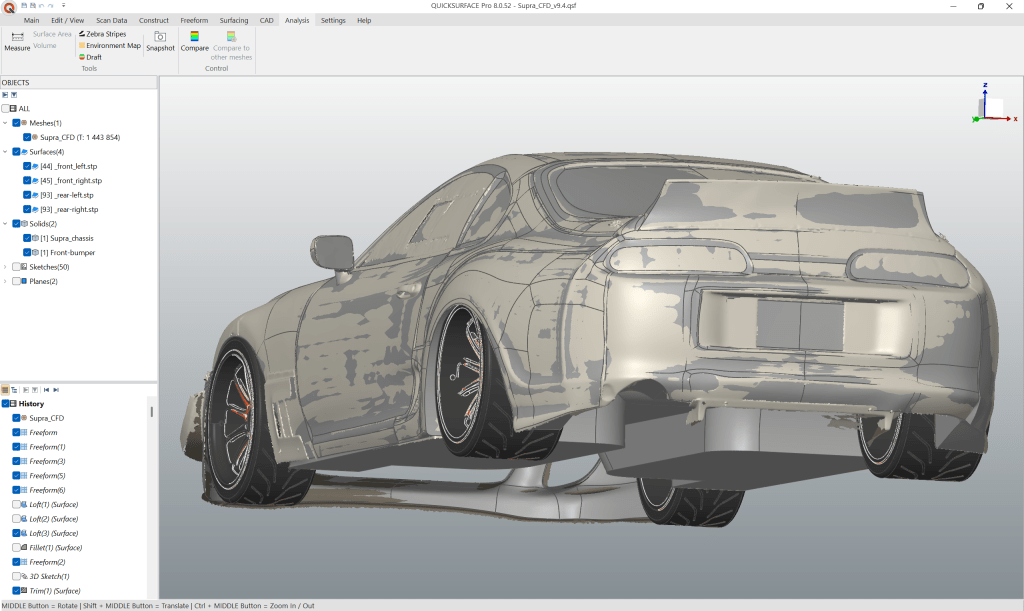The width and height of the screenshot is (1024, 611).
Task: Open the Compare to other meshes tool
Action: coord(230,46)
